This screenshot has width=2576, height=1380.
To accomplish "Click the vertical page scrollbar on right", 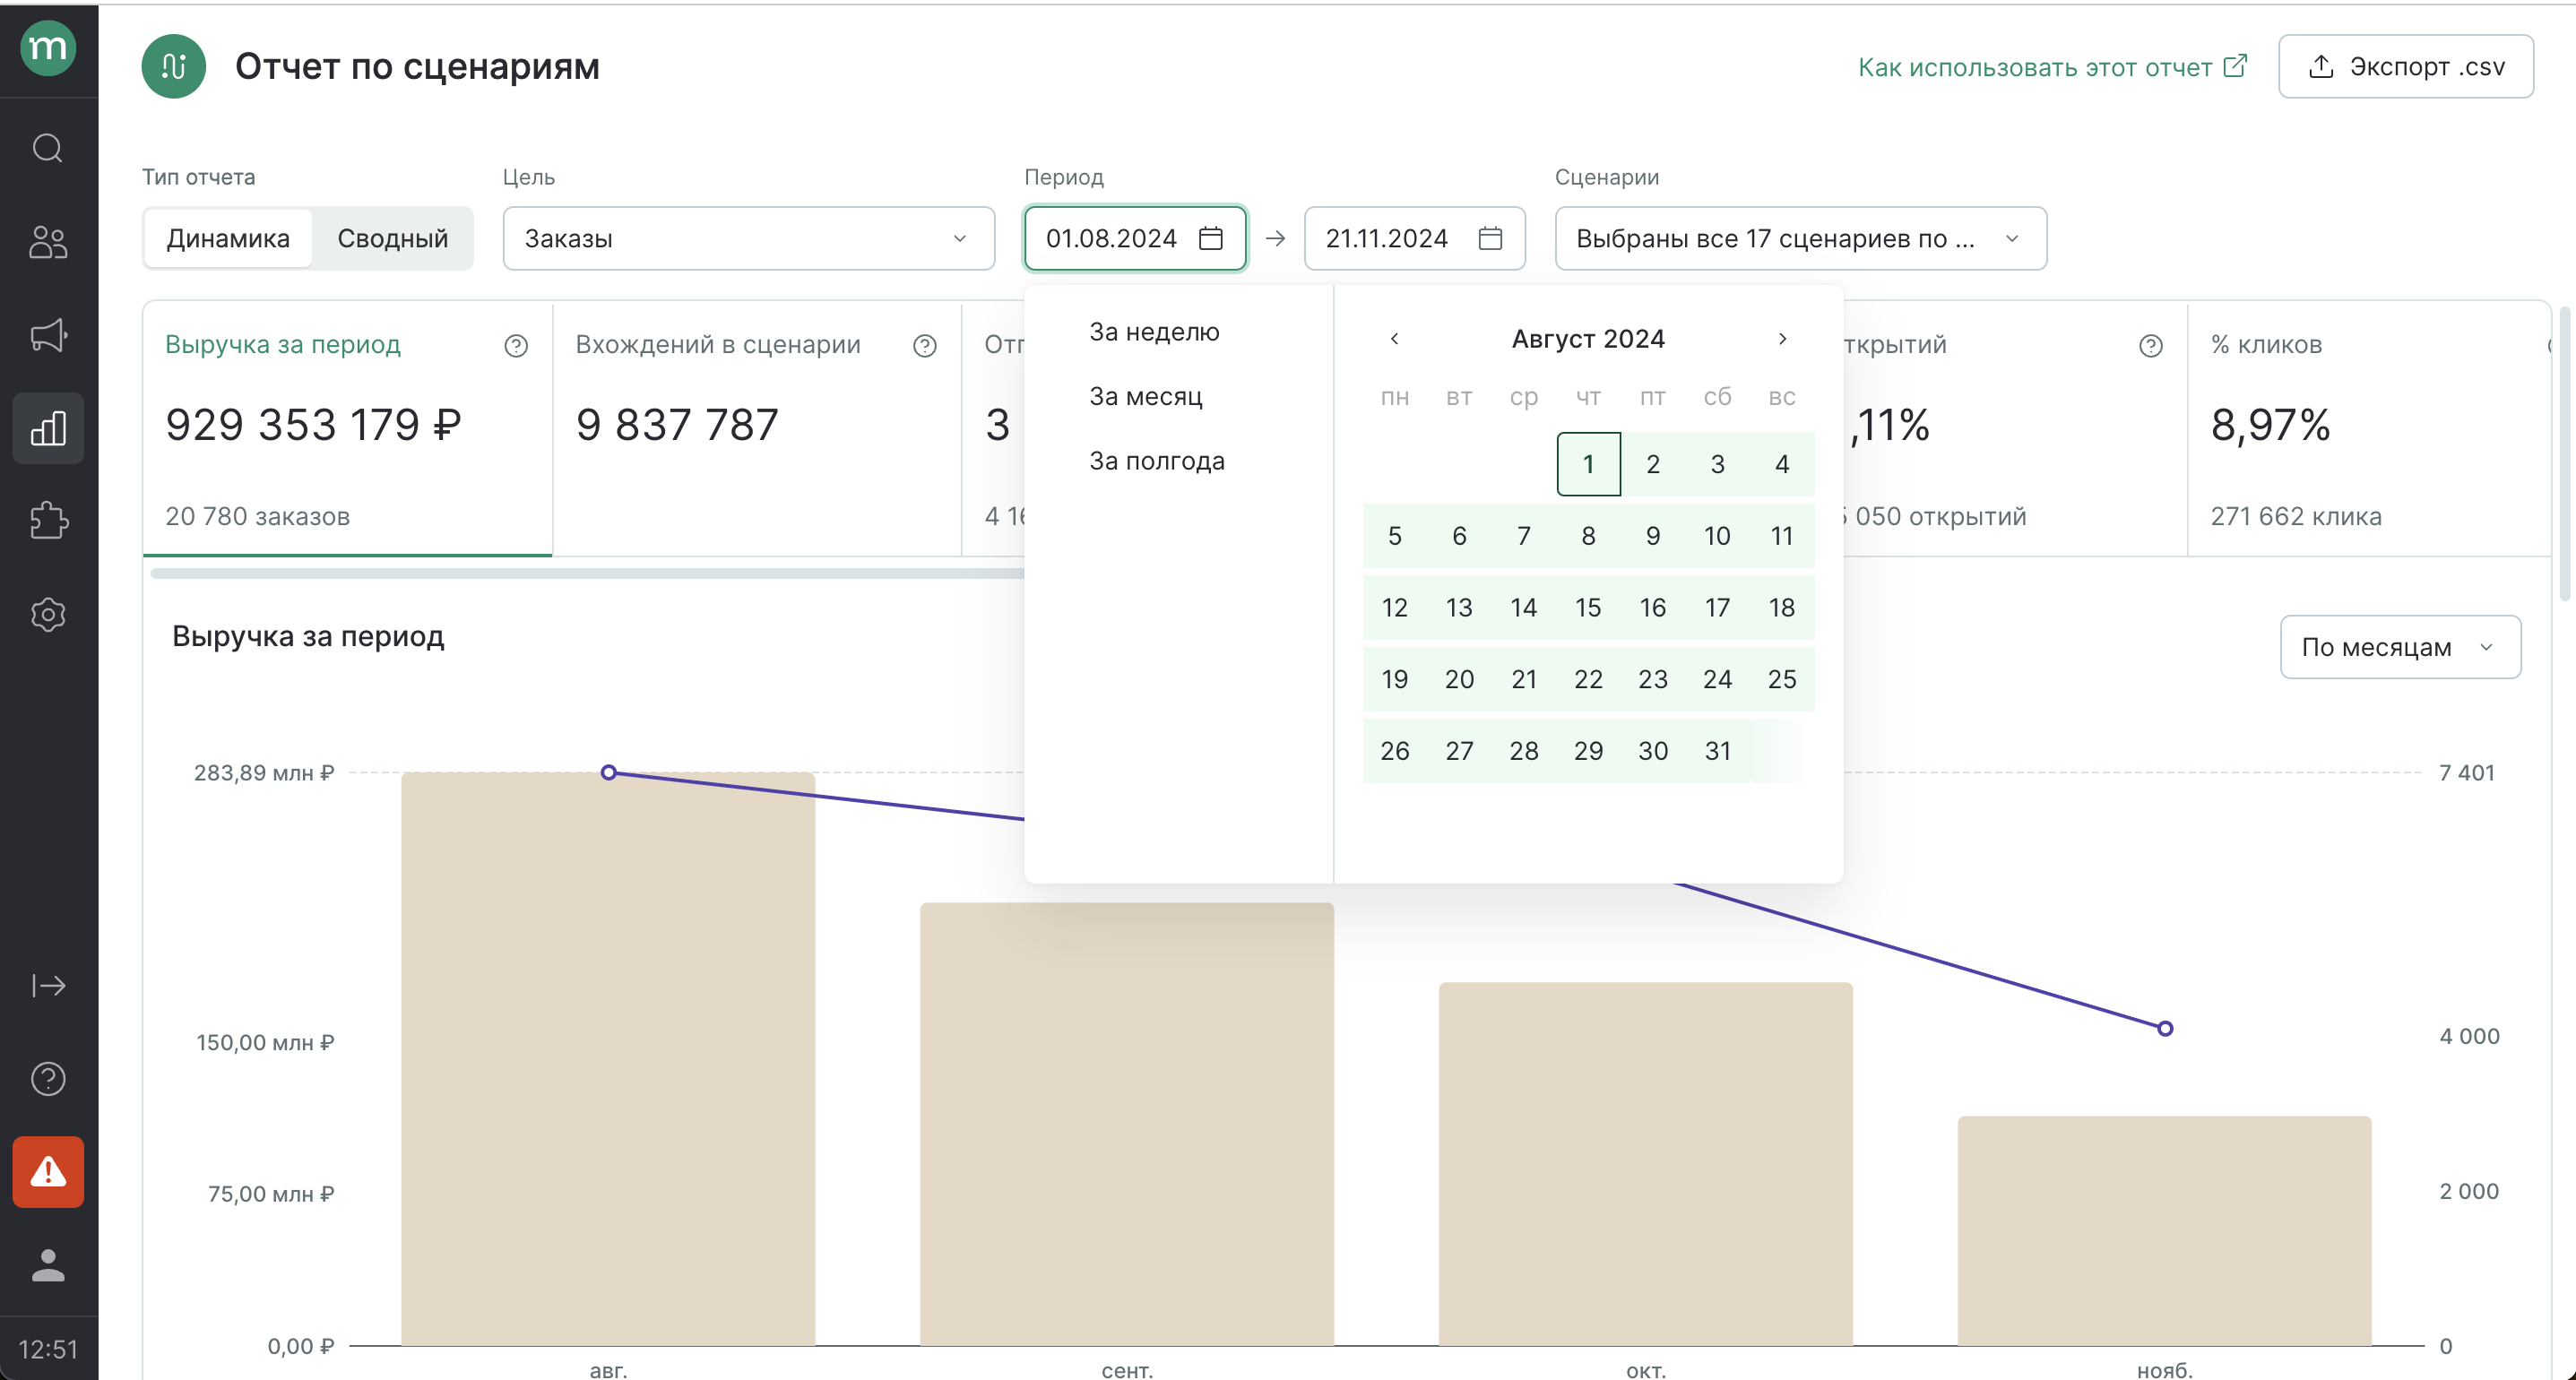I will pos(2564,455).
